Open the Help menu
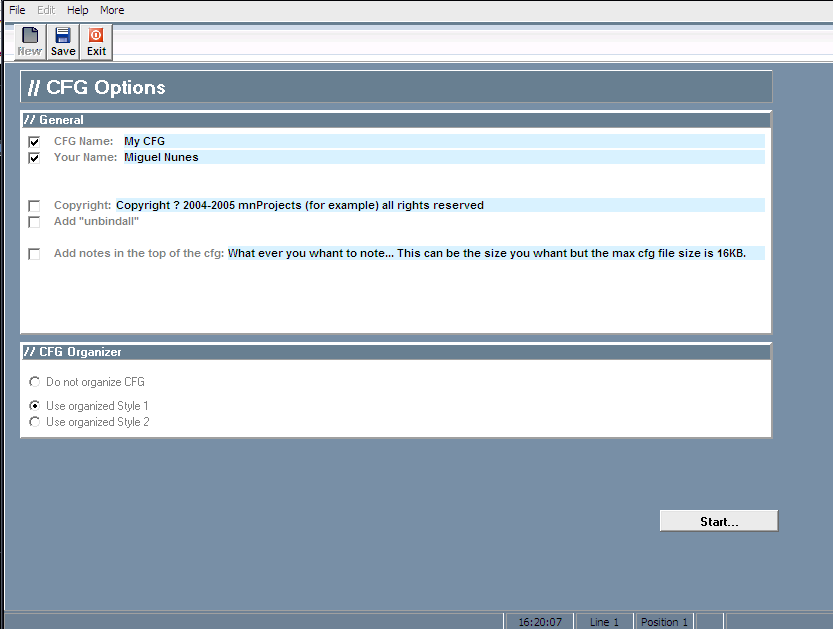 [x=78, y=10]
